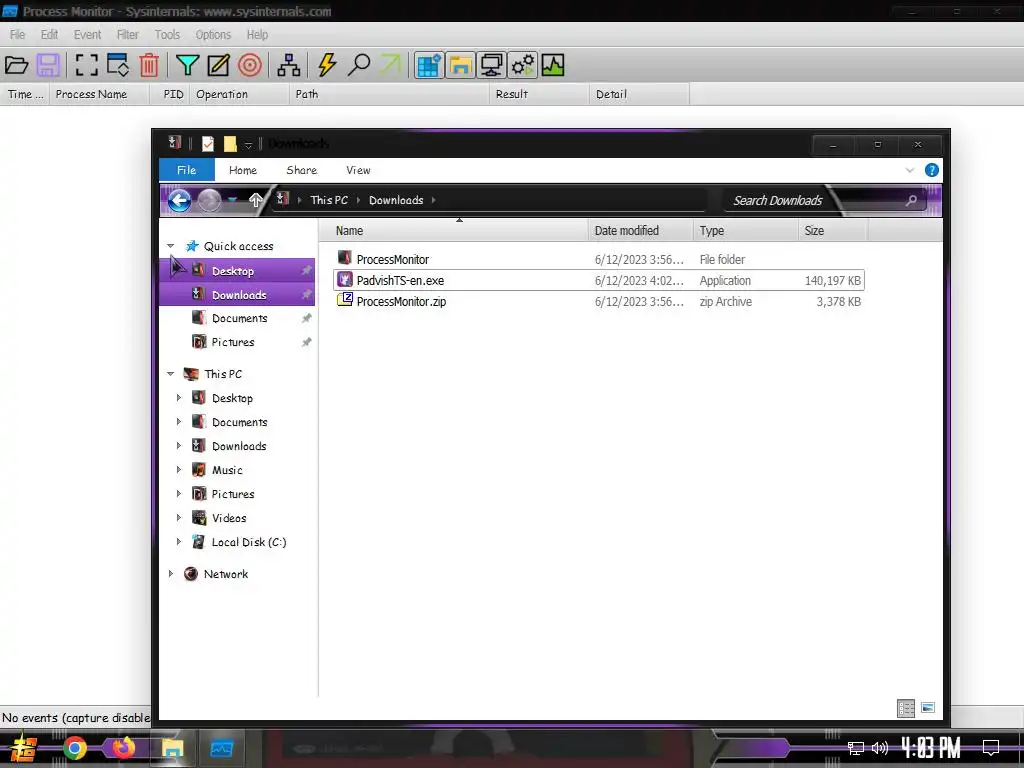Open the recent locations dropdown arrow
Screen dimensions: 1024x768
(x=232, y=200)
